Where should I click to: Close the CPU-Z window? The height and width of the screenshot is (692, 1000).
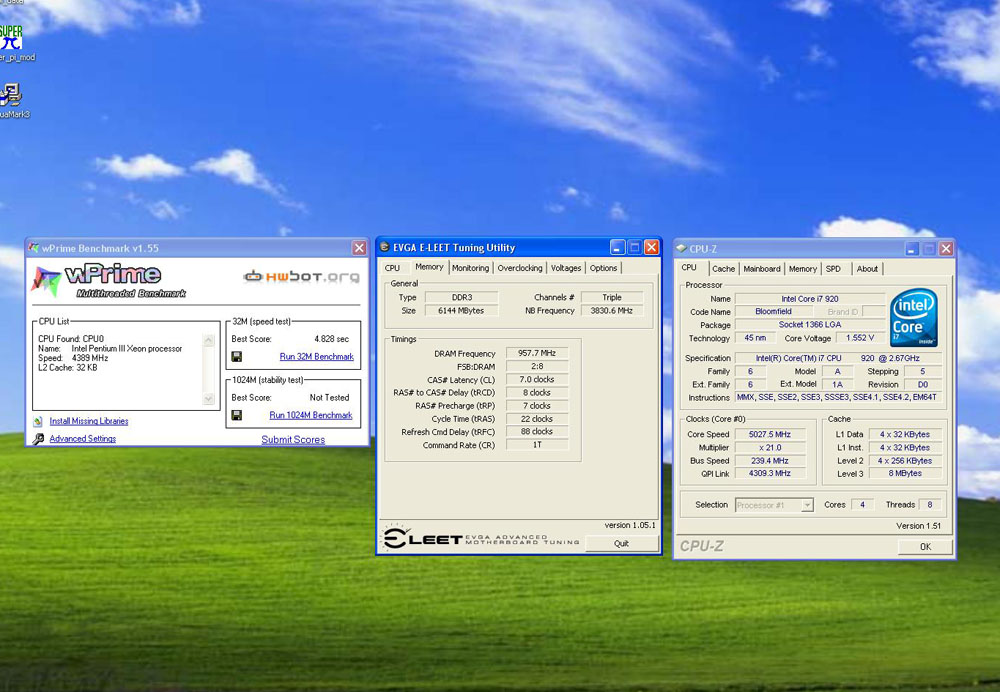coord(946,249)
